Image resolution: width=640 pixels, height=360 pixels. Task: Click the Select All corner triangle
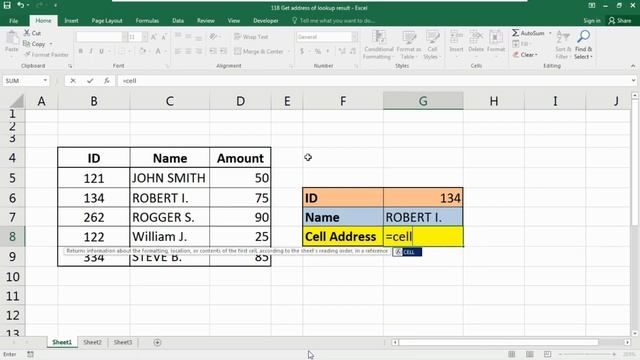[x=16, y=101]
